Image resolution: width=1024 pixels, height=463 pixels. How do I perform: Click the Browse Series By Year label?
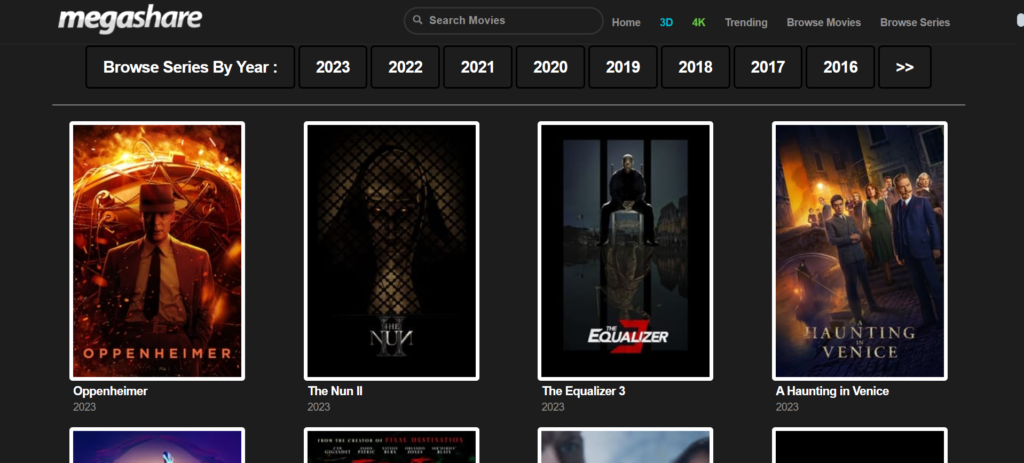(190, 67)
